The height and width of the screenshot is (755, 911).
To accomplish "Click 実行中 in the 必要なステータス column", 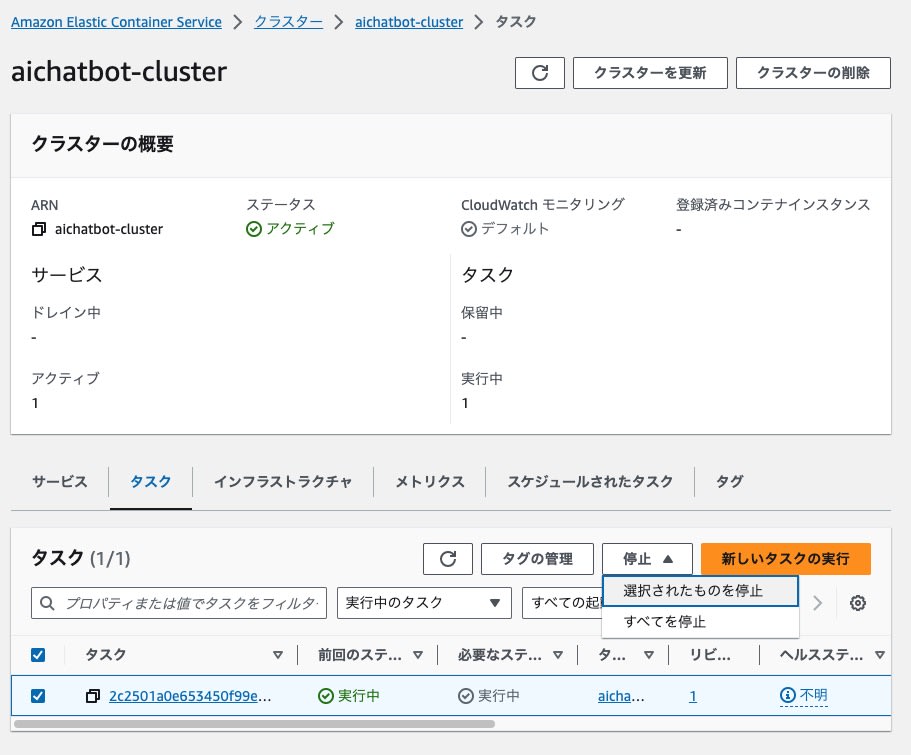I will pyautogui.click(x=498, y=695).
